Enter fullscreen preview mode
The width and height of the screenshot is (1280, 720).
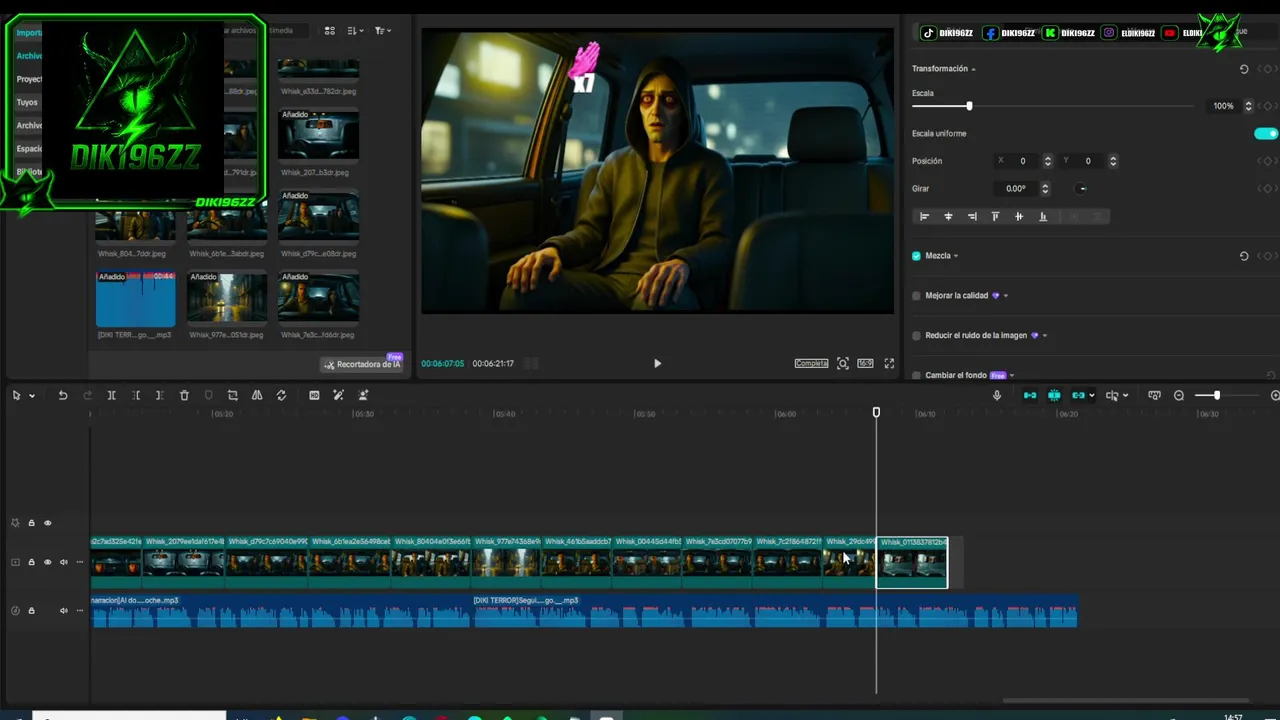pos(889,363)
